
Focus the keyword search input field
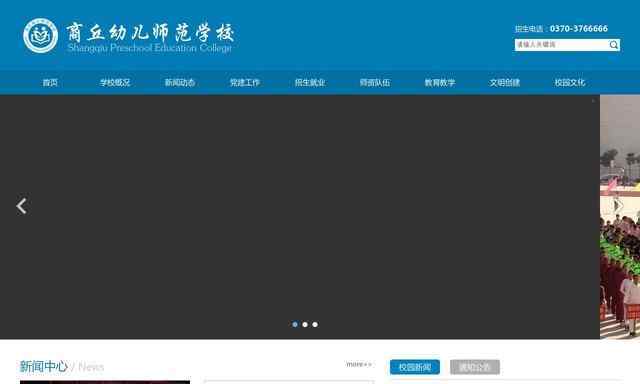click(562, 45)
